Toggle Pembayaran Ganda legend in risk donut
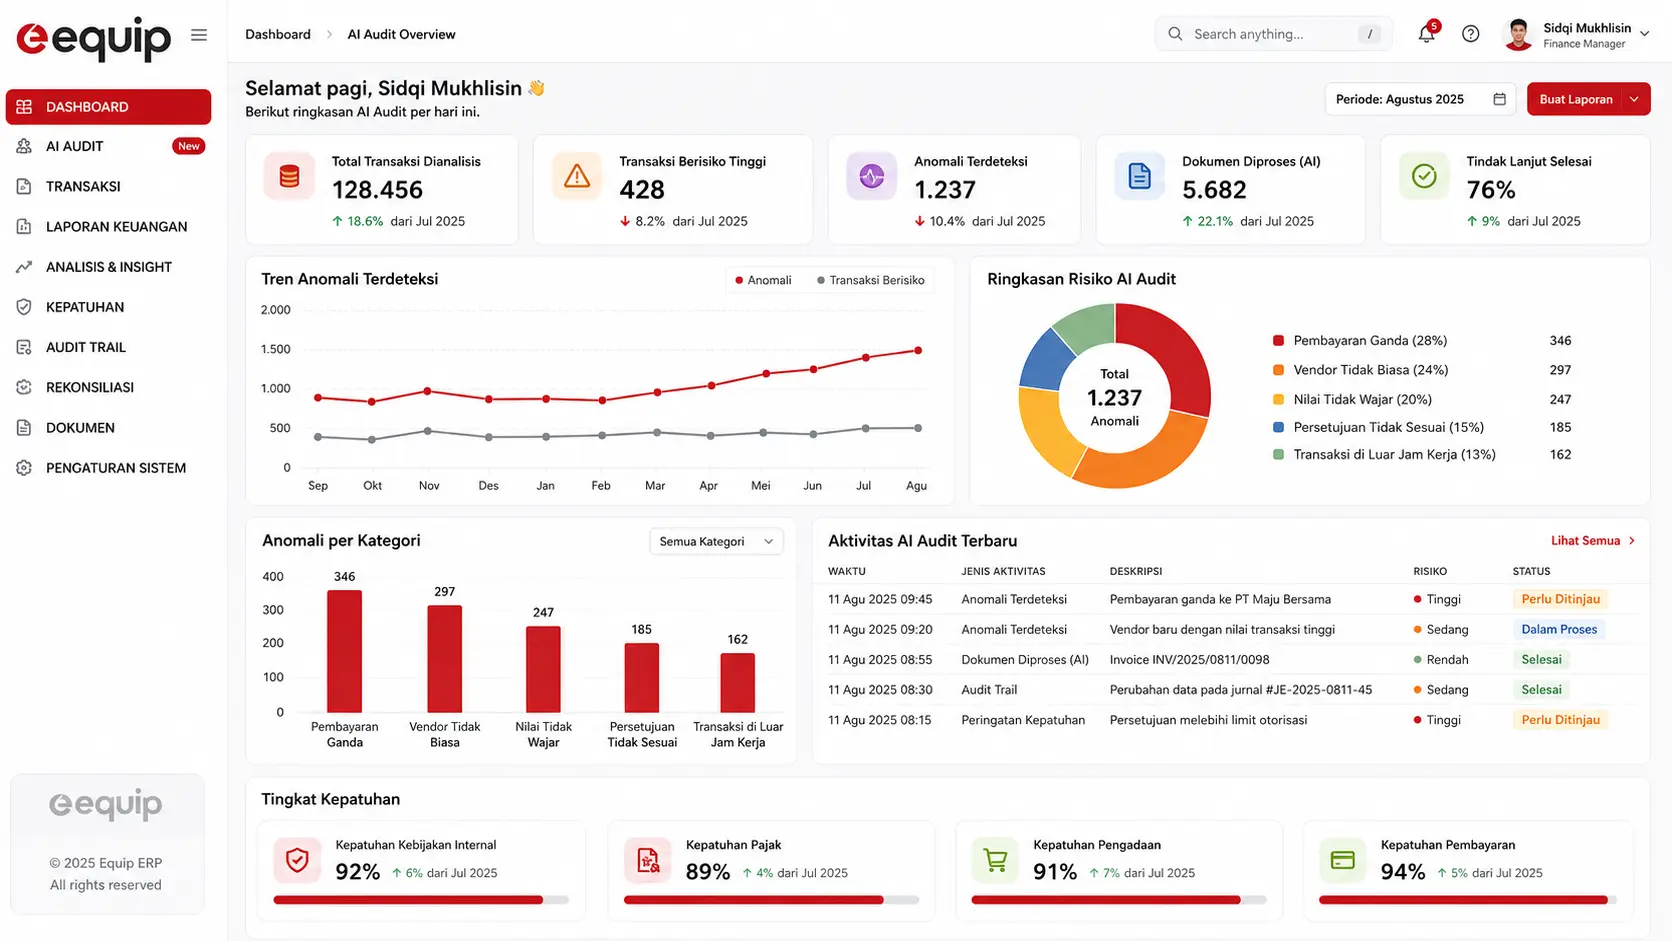1672x941 pixels. [x=1360, y=341]
